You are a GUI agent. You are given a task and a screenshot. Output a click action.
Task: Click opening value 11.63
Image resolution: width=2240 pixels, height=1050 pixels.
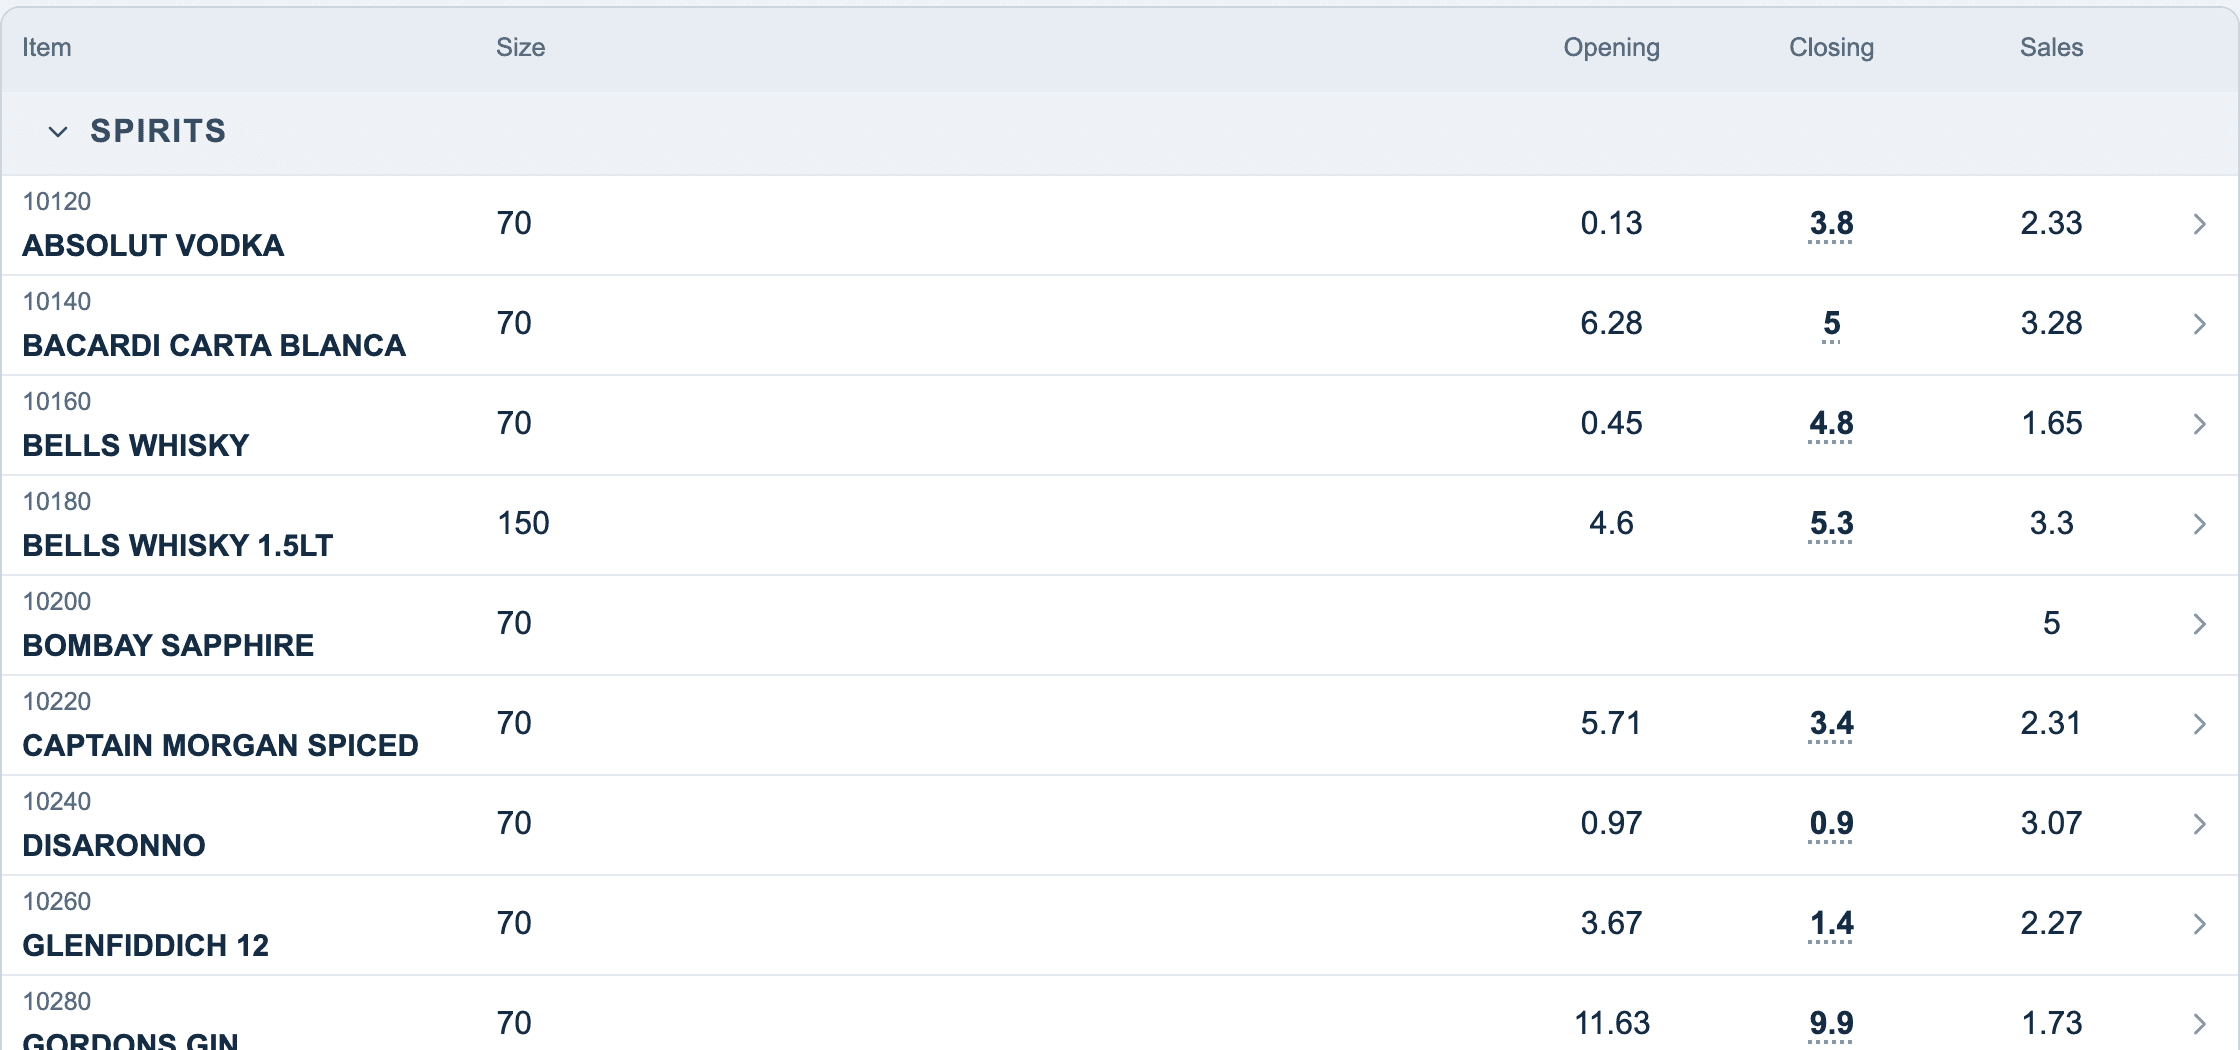click(x=1611, y=1023)
